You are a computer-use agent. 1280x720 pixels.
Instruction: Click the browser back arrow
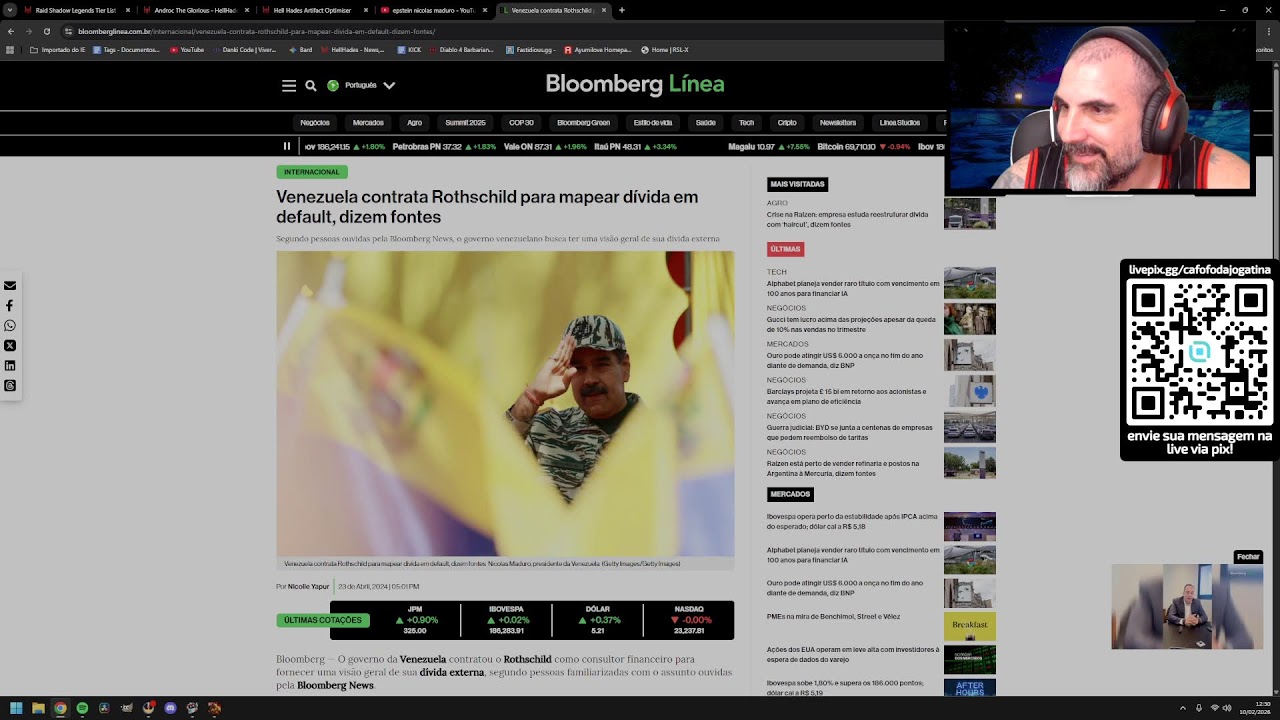[x=11, y=31]
